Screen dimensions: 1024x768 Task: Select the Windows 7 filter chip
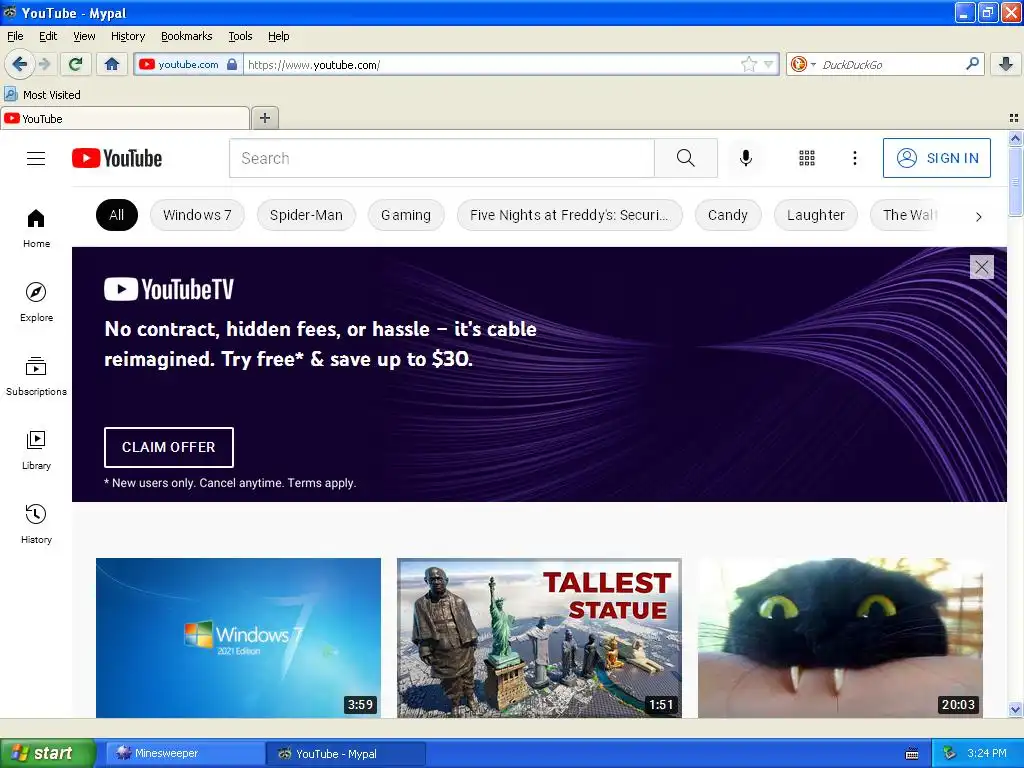click(197, 215)
